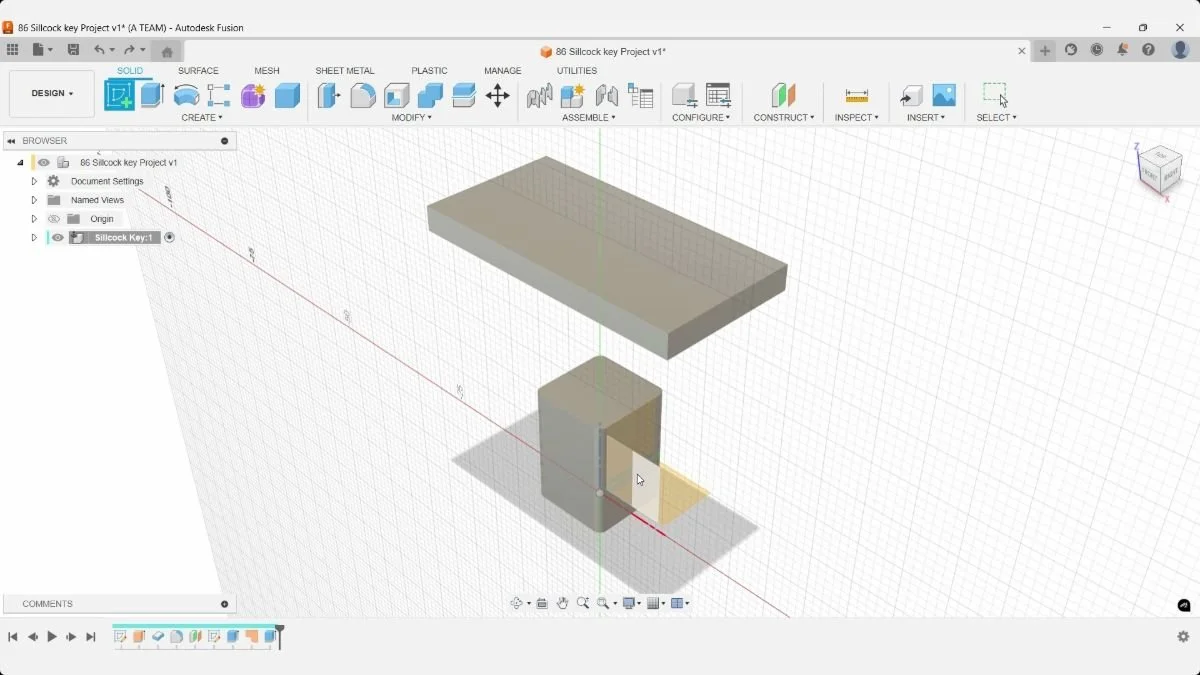Viewport: 1200px width, 675px height.
Task: Switch to the UTILITIES tab
Action: 577,71
